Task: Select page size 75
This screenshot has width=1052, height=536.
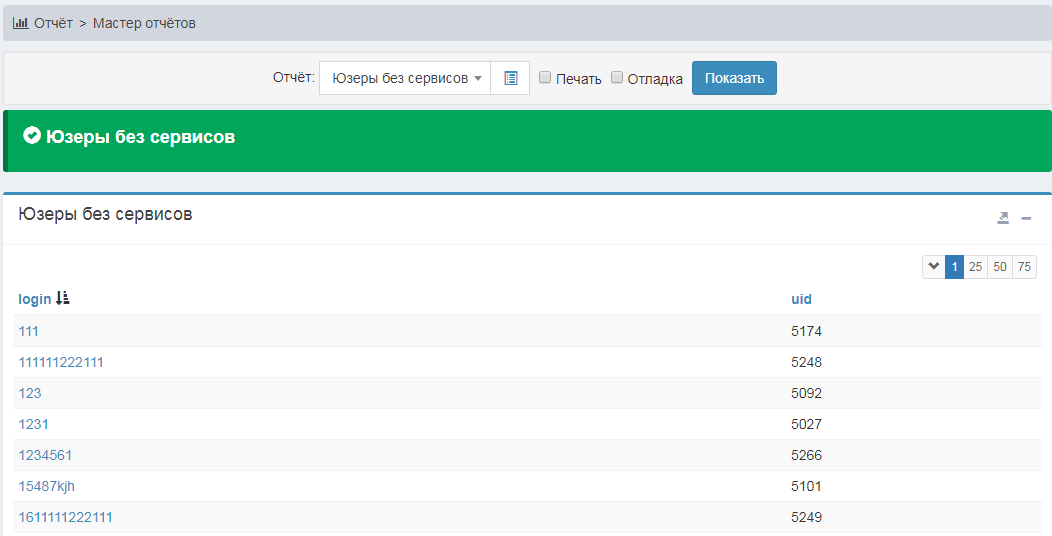Action: 1024,267
